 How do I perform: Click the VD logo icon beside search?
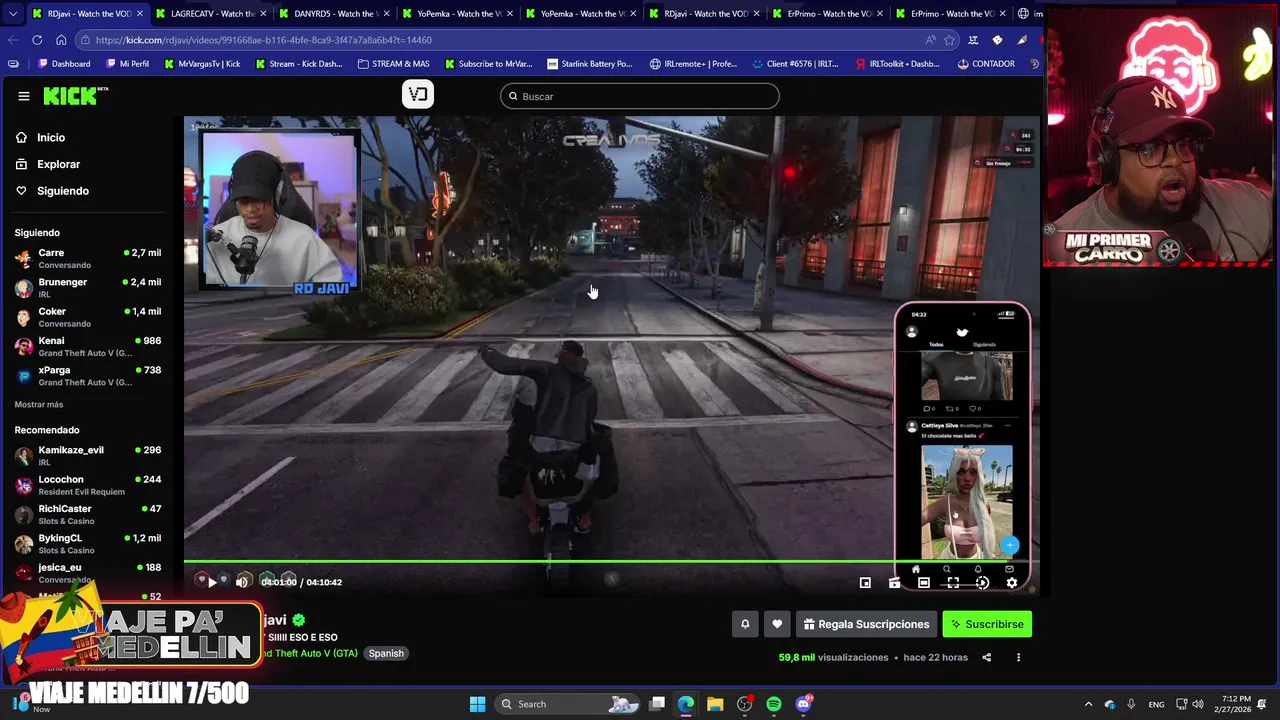coord(418,95)
